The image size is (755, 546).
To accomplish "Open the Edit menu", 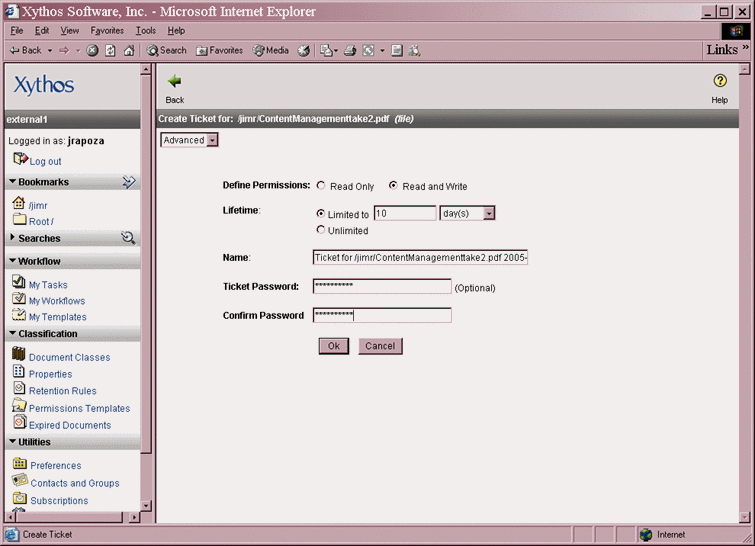I will (x=42, y=30).
